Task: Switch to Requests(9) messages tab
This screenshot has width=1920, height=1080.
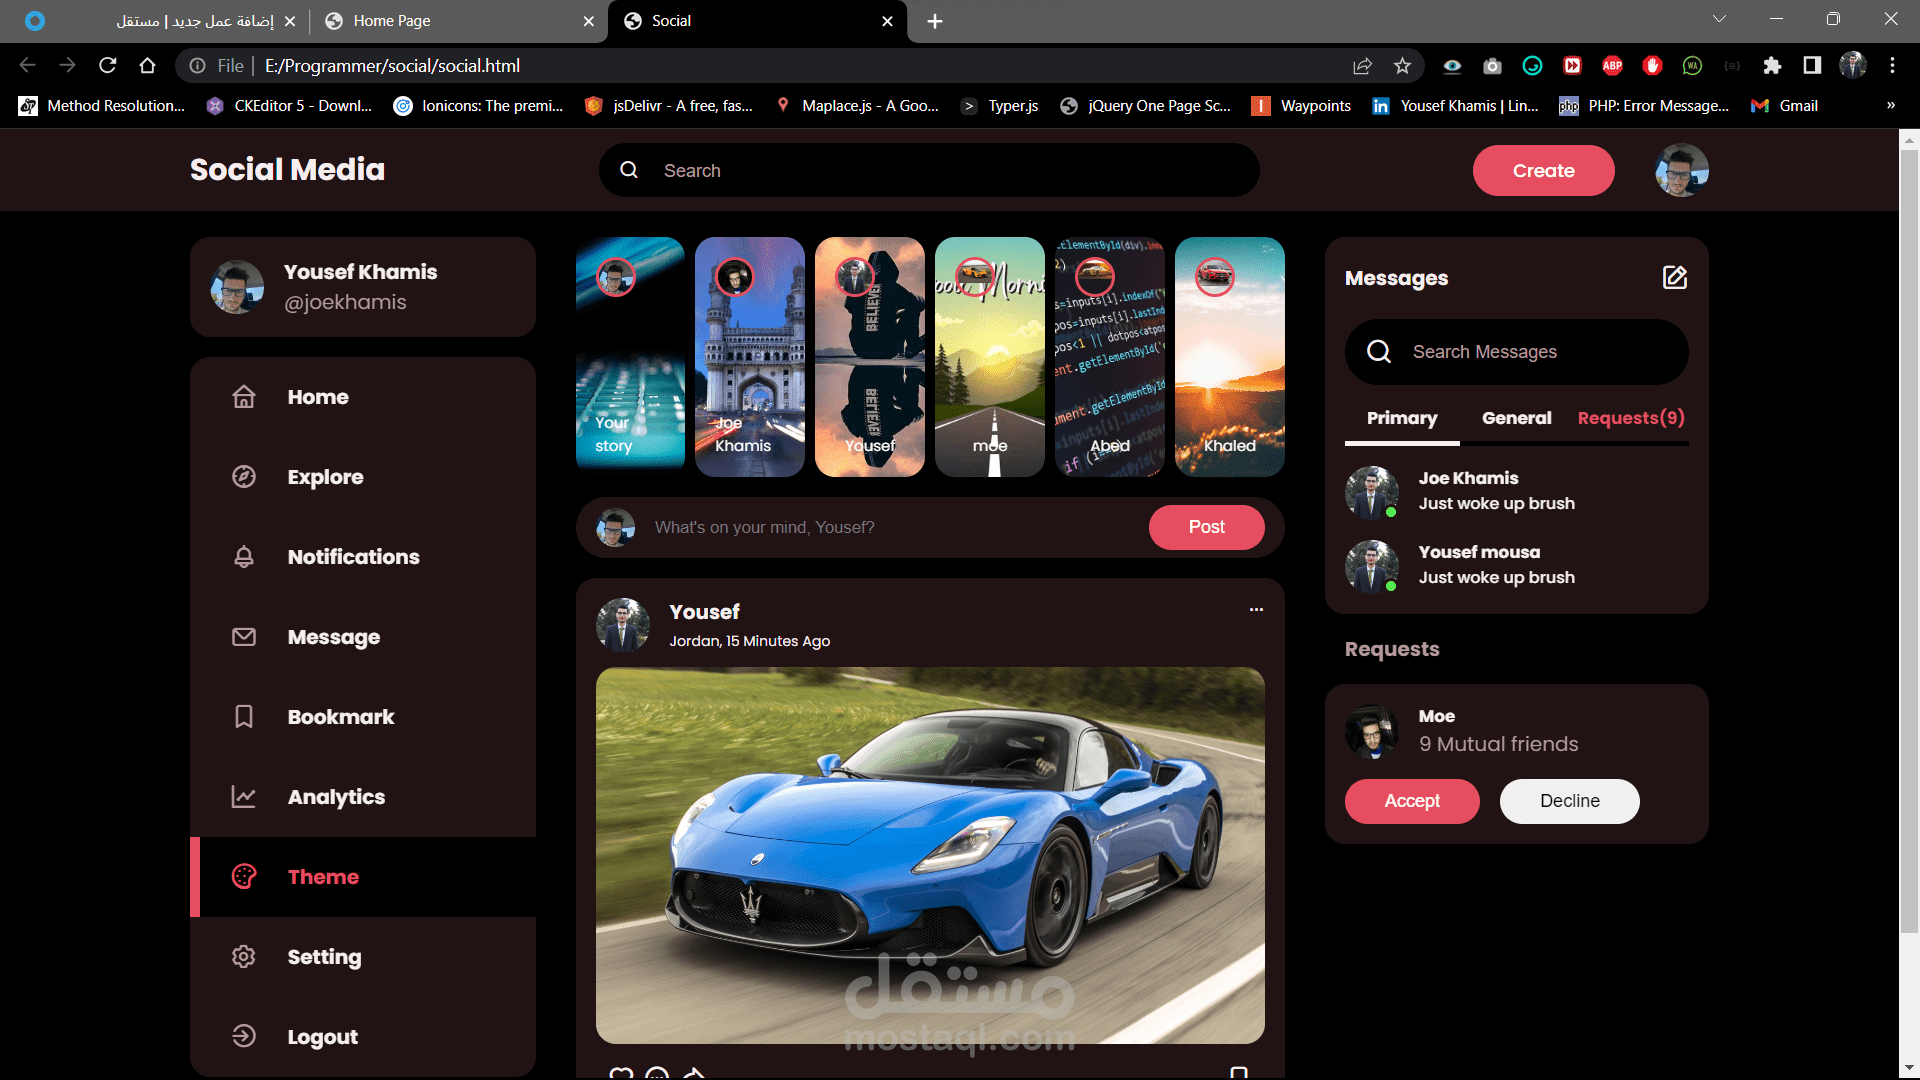Action: coord(1630,418)
